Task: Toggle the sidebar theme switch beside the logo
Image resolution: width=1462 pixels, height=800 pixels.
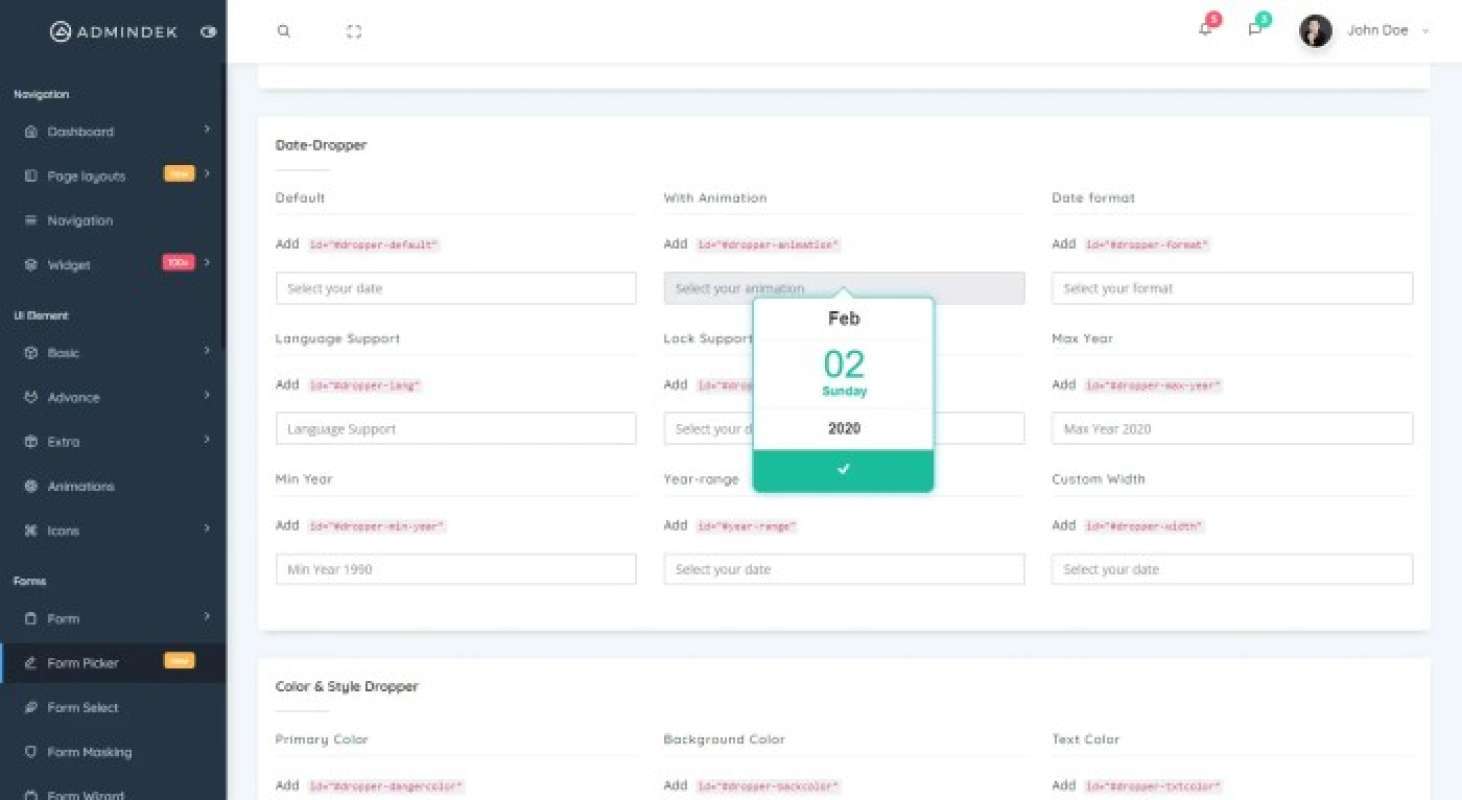Action: click(x=208, y=31)
